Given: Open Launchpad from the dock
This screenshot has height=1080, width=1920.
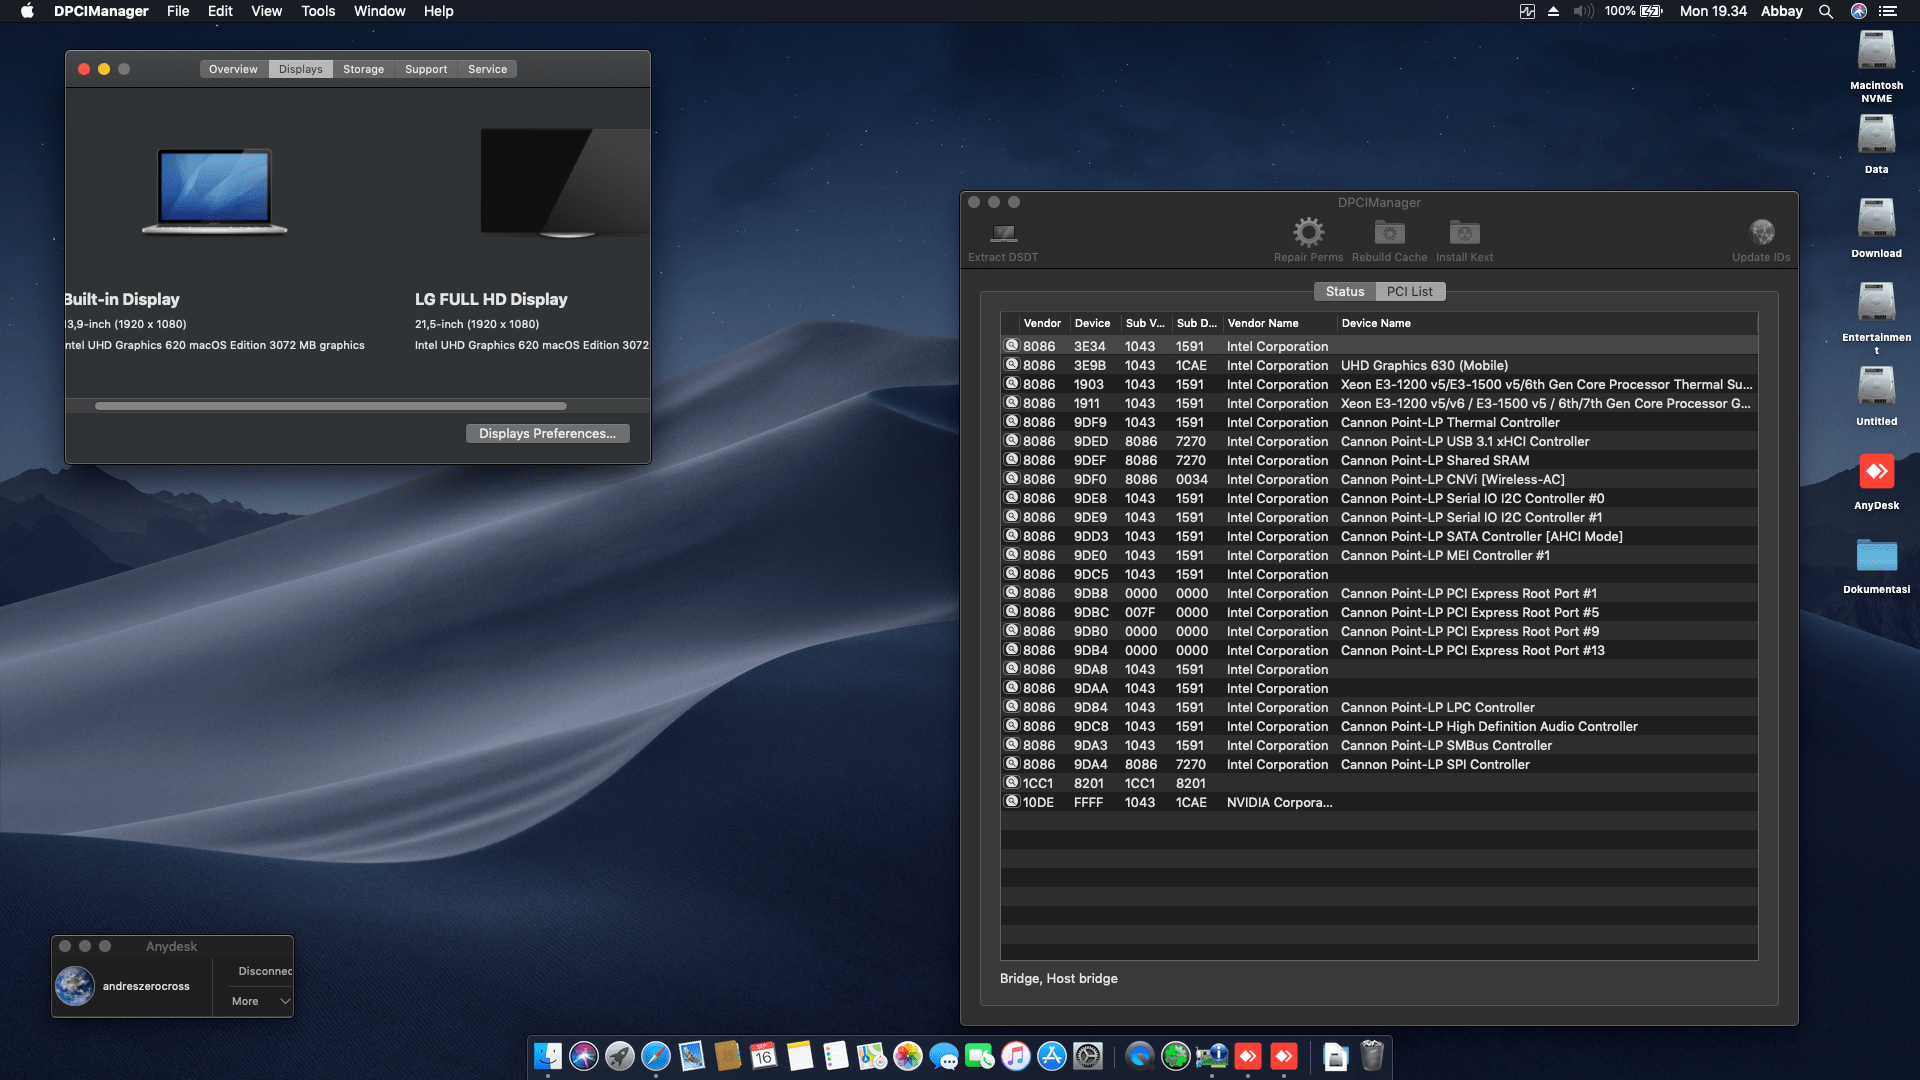Looking at the screenshot, I should 620,1056.
